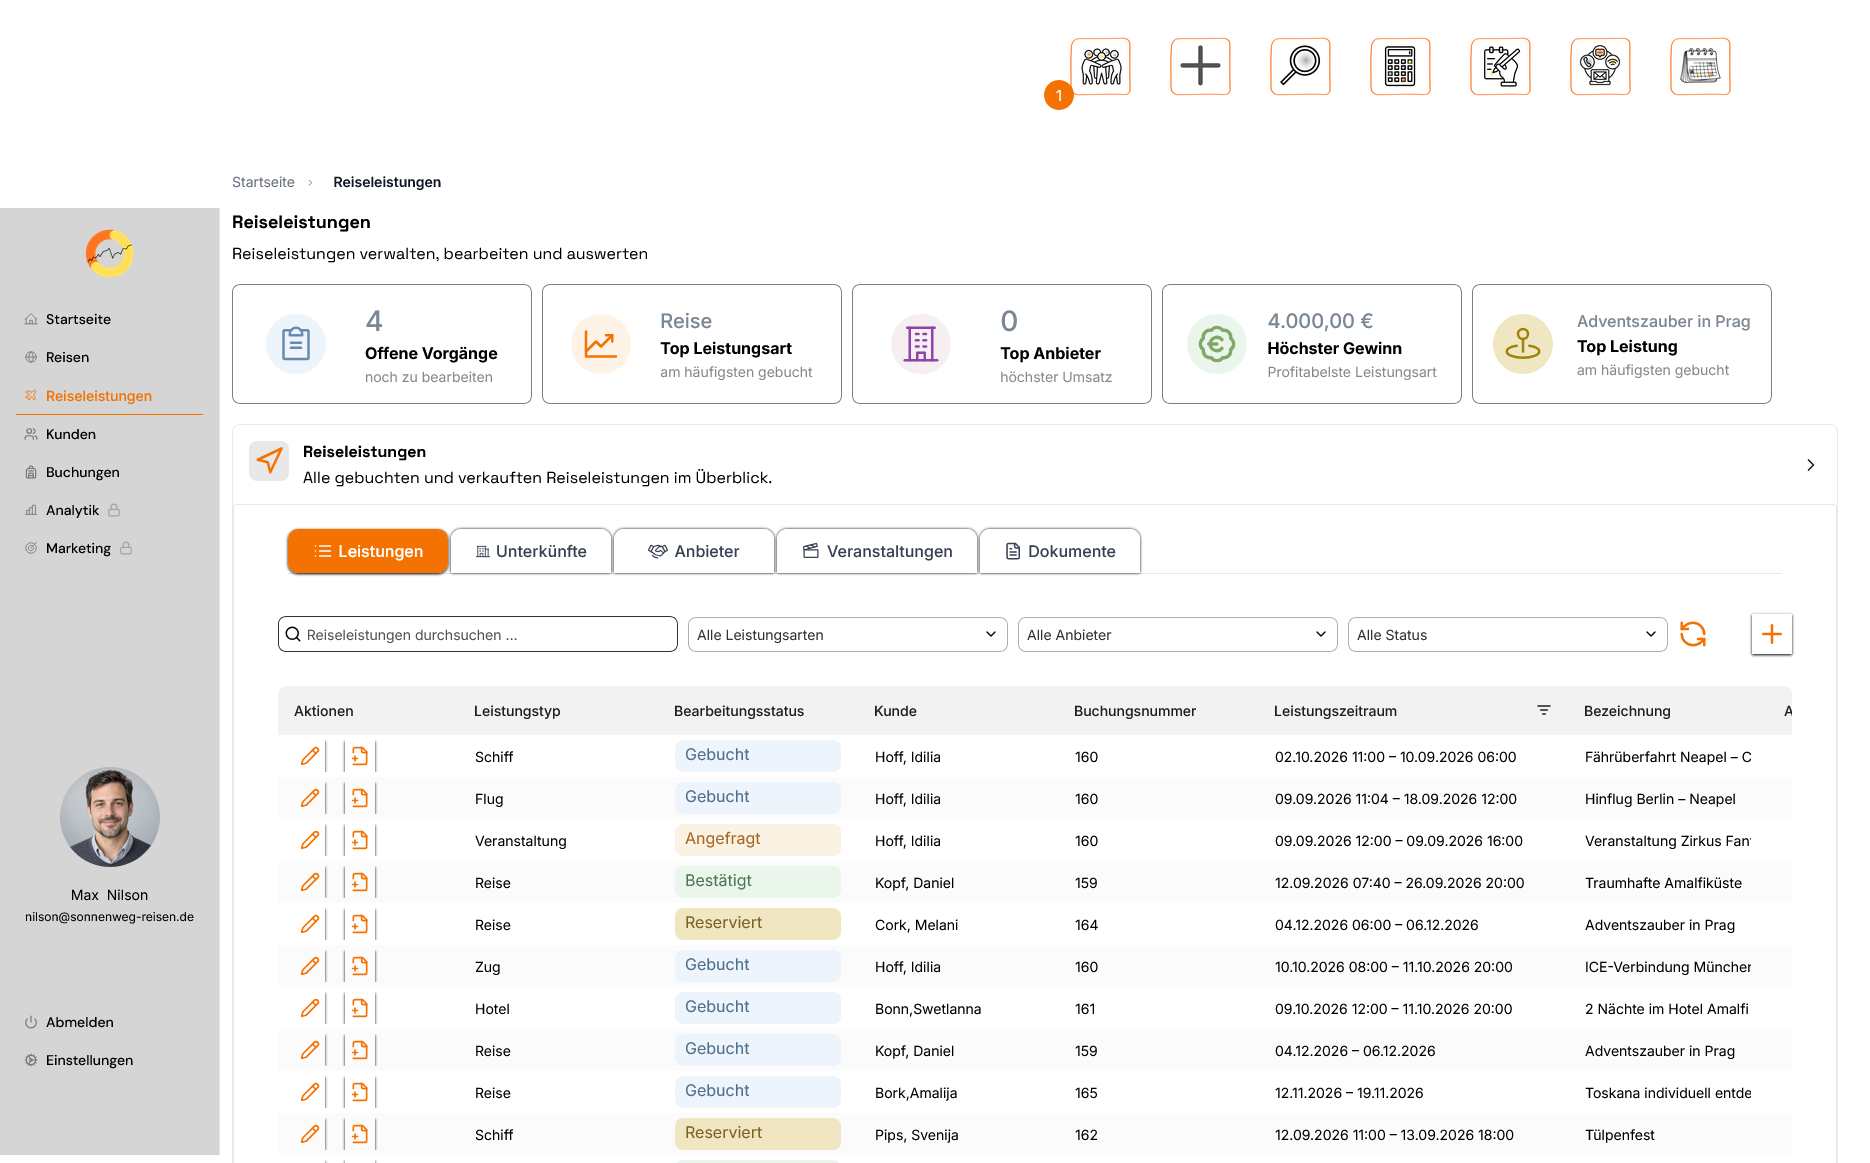Click the company logo in sidebar
The width and height of the screenshot is (1870, 1163).
110,253
